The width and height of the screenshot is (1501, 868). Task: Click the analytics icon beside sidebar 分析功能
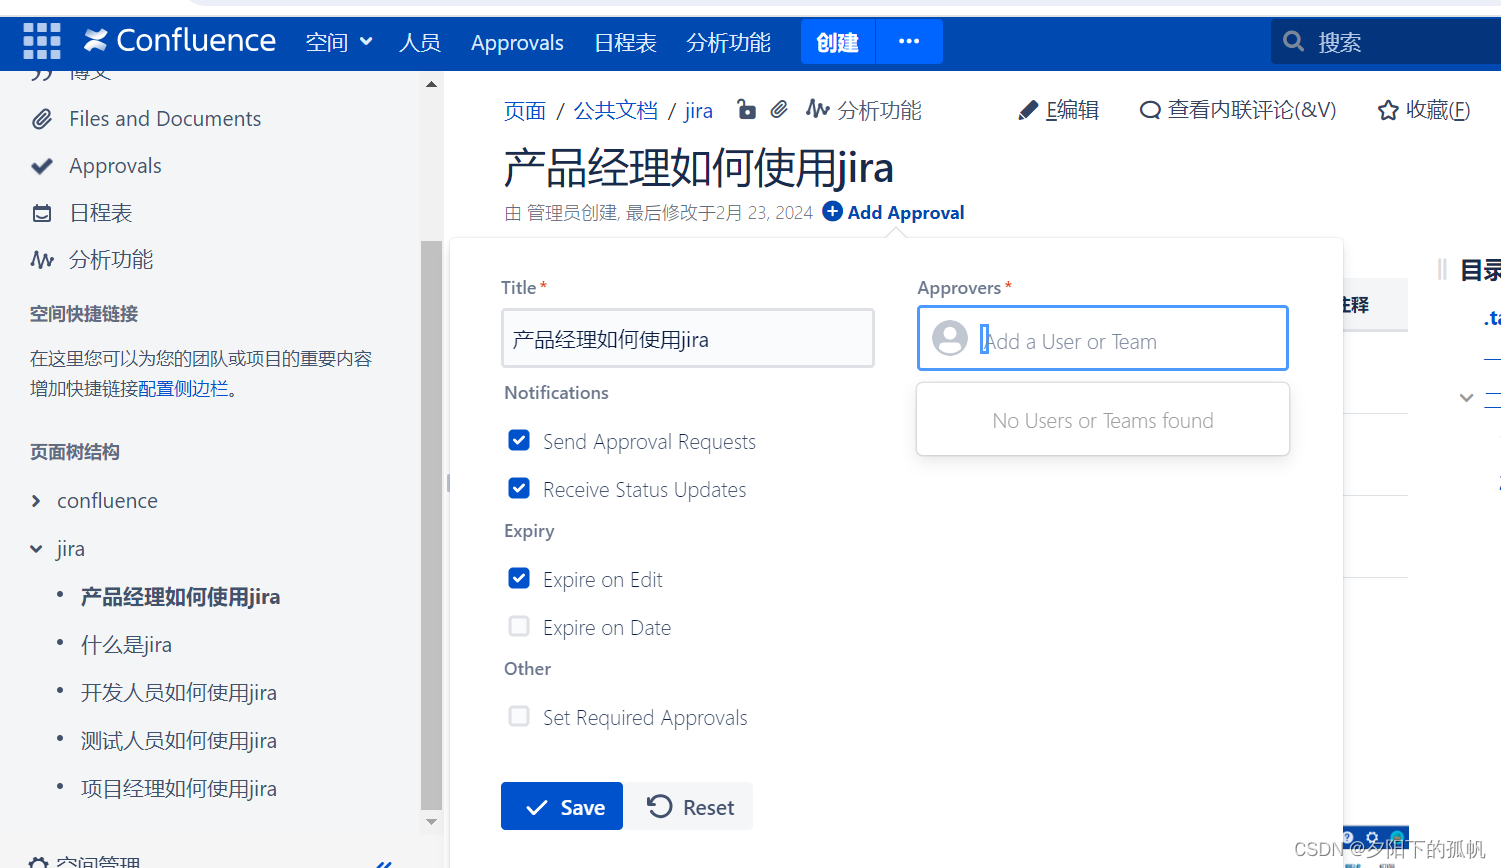(x=42, y=260)
